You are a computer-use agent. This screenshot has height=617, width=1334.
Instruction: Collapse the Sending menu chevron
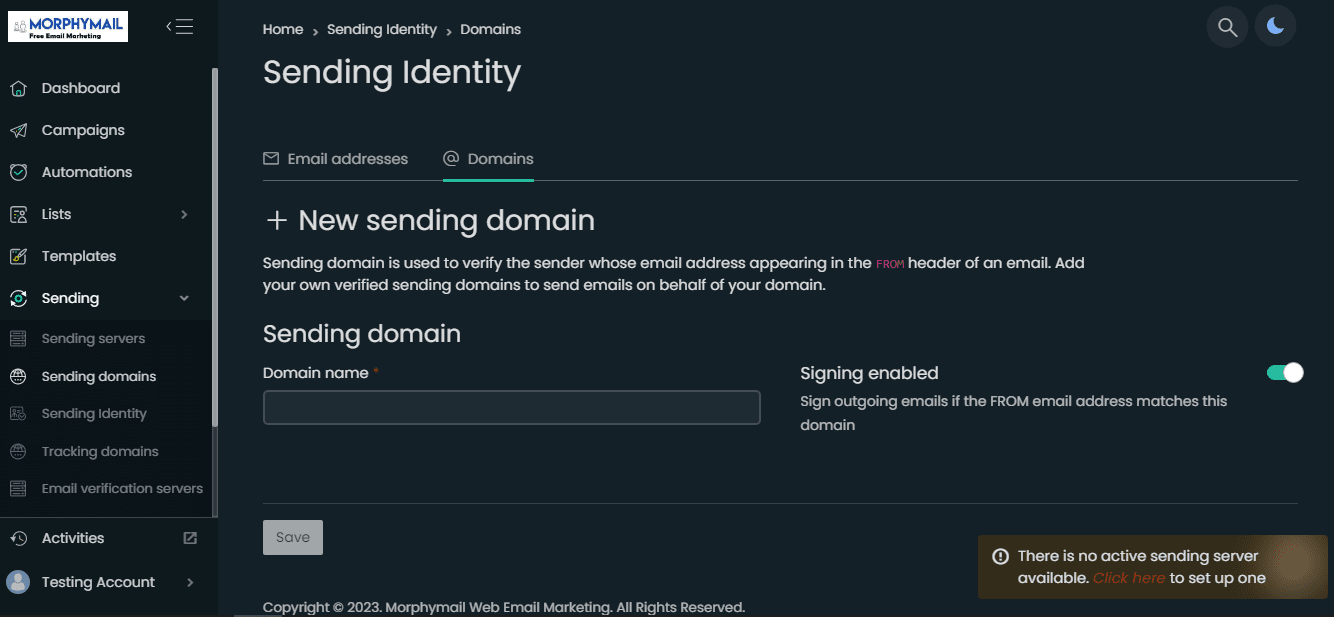(184, 298)
